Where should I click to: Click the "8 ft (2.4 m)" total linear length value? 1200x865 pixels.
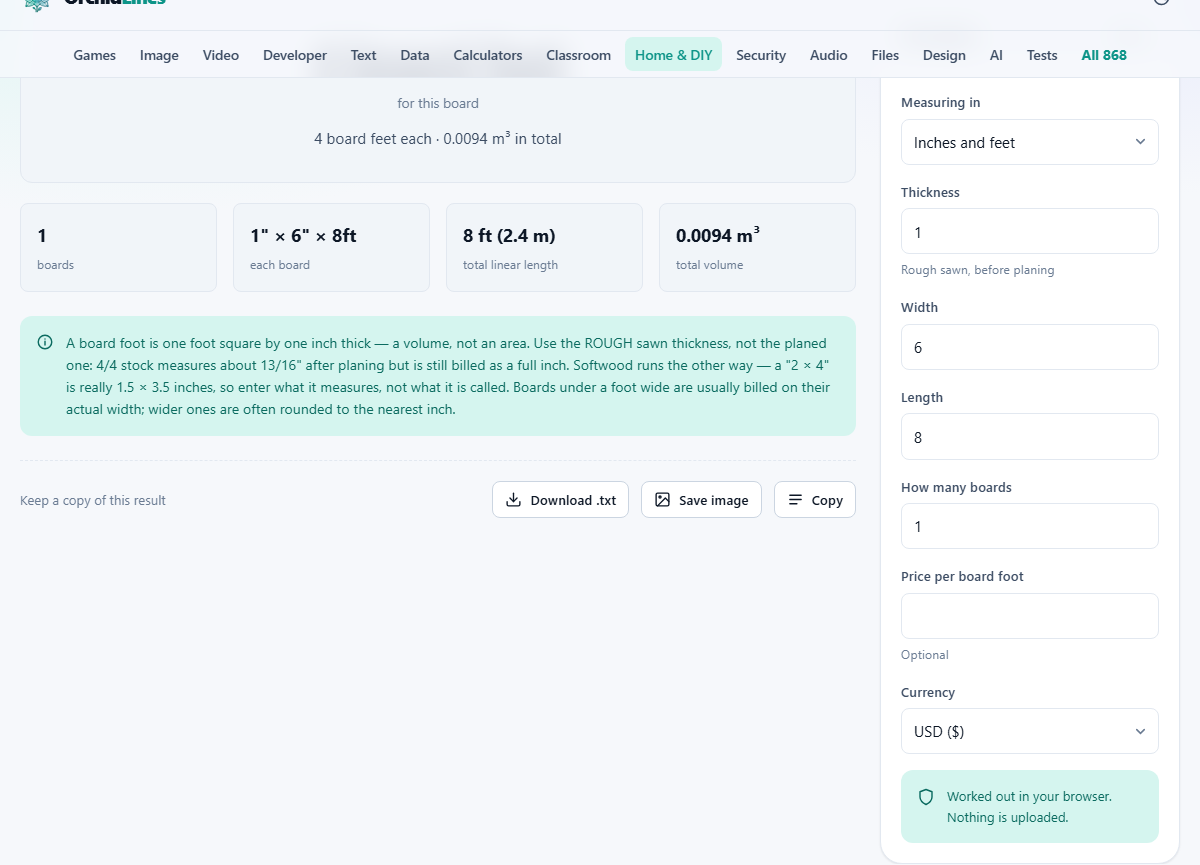(x=509, y=236)
